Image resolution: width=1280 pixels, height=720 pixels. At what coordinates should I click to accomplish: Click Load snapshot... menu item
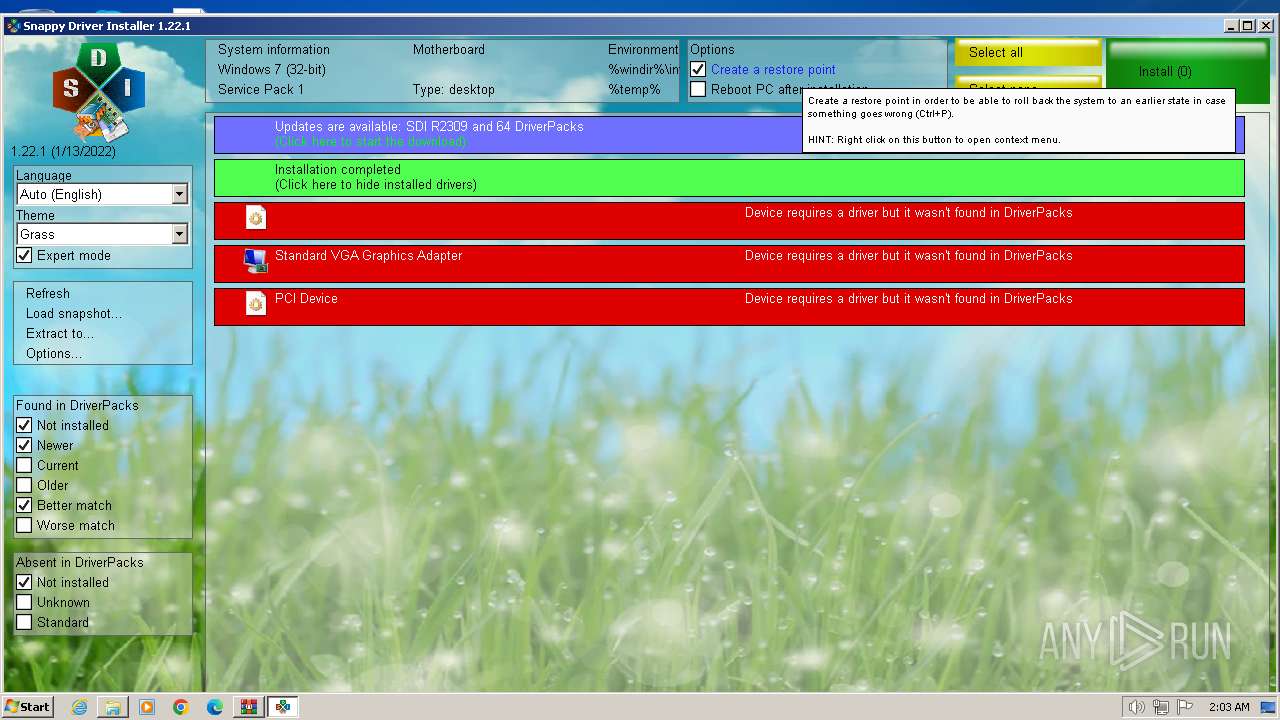tap(74, 314)
